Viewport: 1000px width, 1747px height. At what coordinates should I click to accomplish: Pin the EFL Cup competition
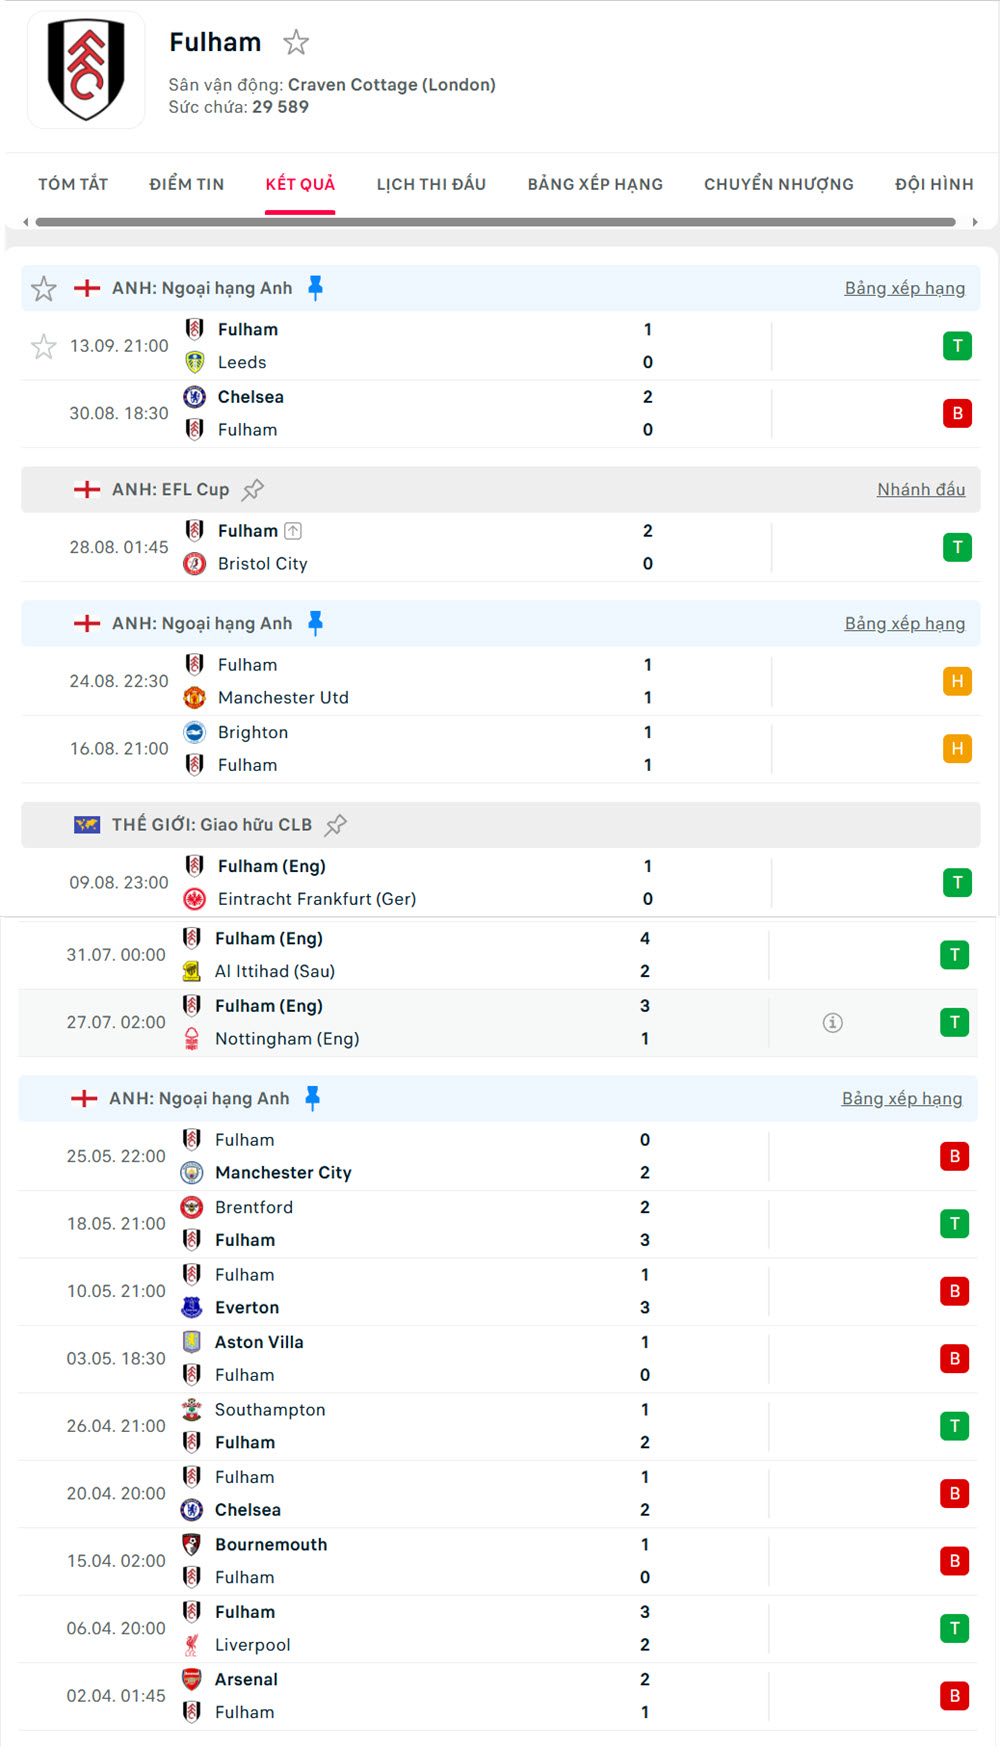pyautogui.click(x=254, y=490)
